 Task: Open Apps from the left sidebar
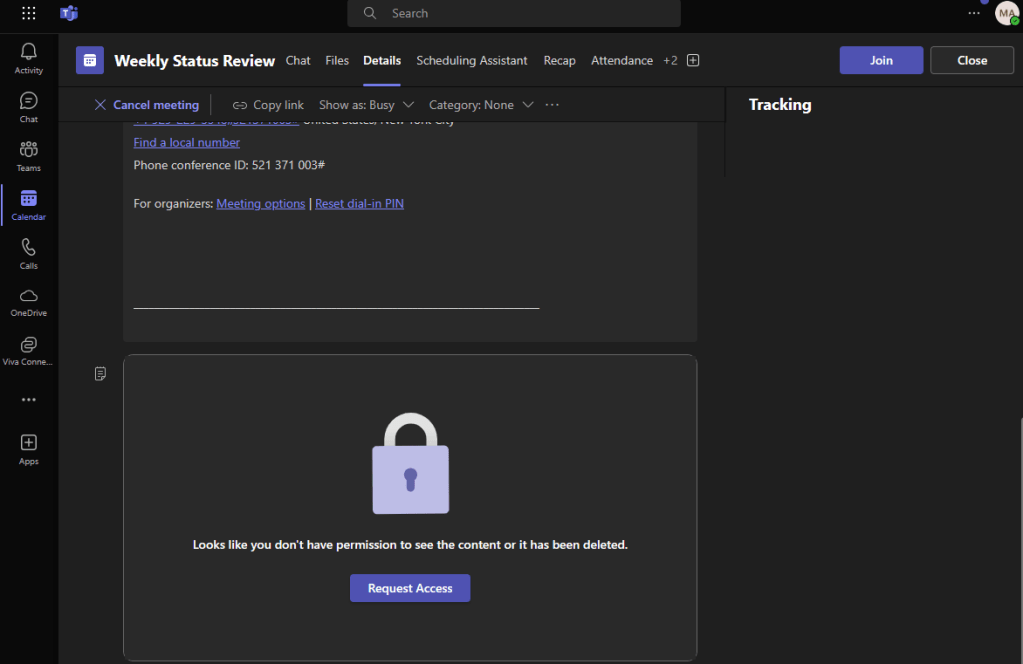pyautogui.click(x=28, y=448)
